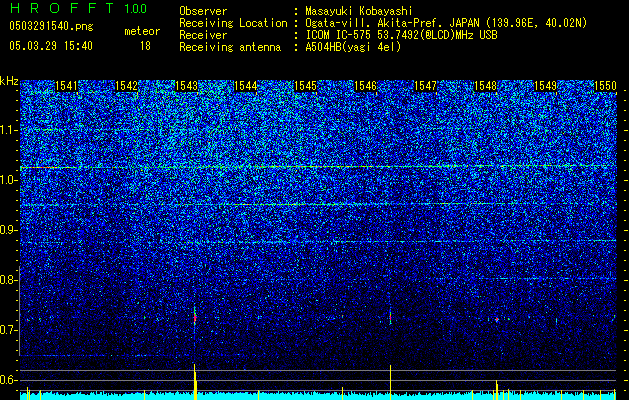Click the Ogata-vill. Akita-Pref. JAPAN location text
Image resolution: width=629 pixels, height=400 pixels.
point(446,23)
